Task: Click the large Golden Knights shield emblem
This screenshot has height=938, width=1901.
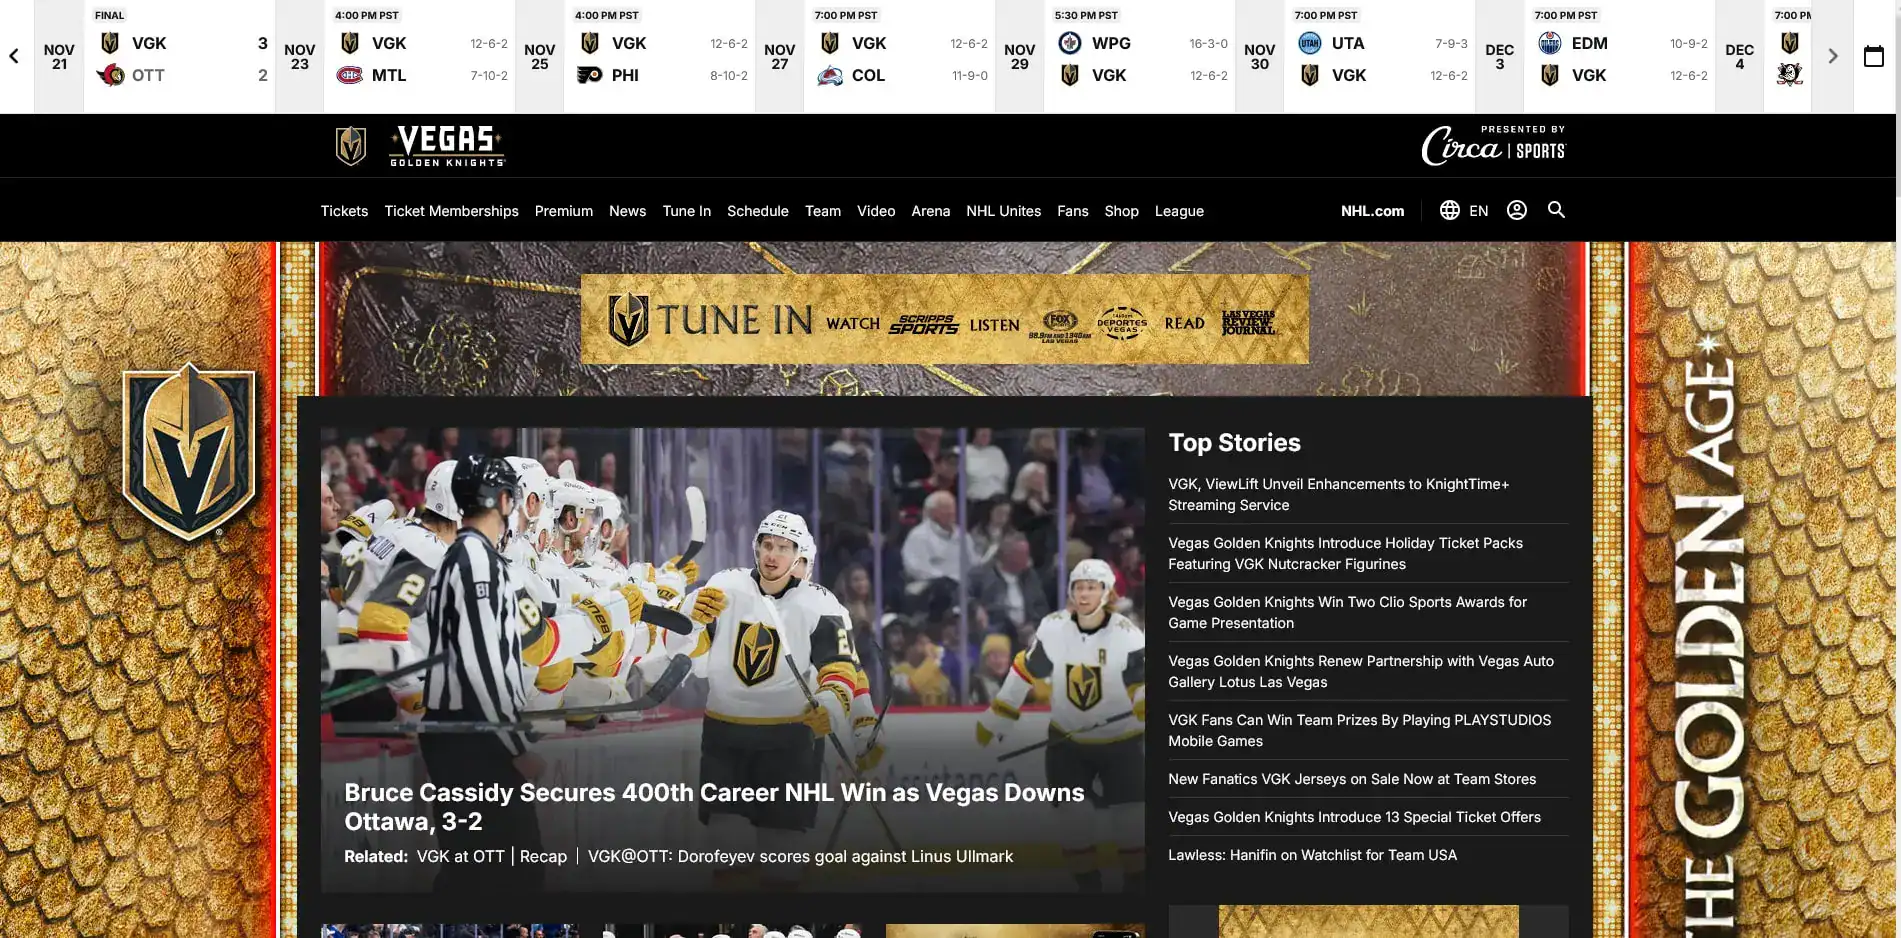Action: coord(189,451)
